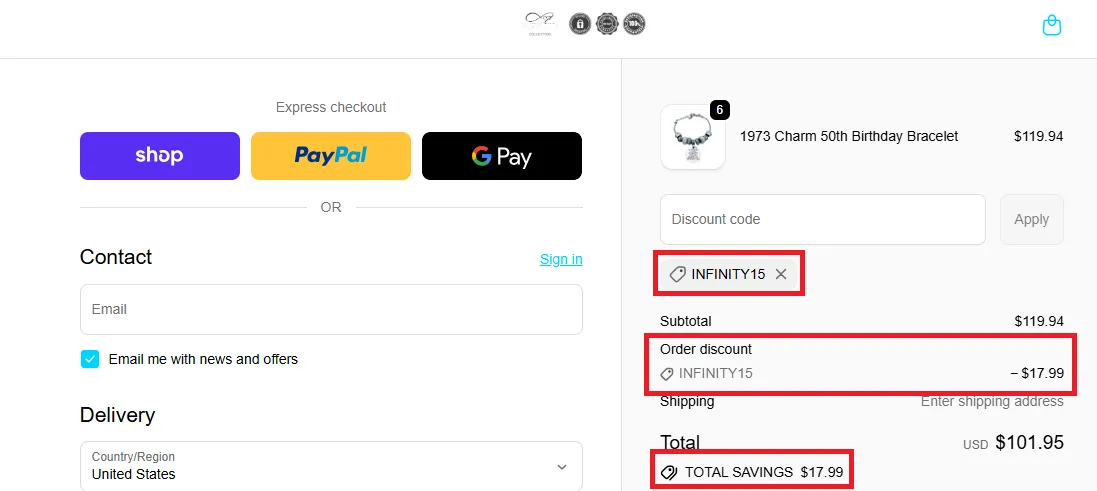Focus the Email contact field
1097x491 pixels.
tap(331, 309)
